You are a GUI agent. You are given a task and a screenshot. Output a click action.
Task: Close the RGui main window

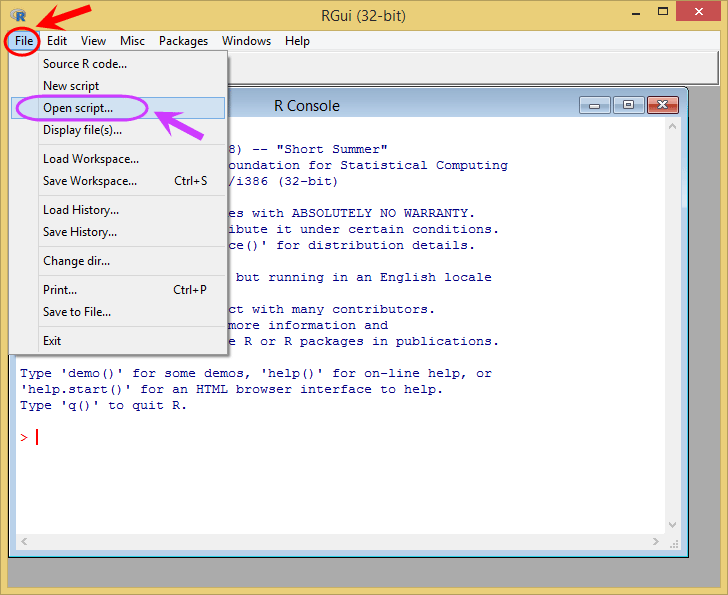pyautogui.click(x=699, y=12)
